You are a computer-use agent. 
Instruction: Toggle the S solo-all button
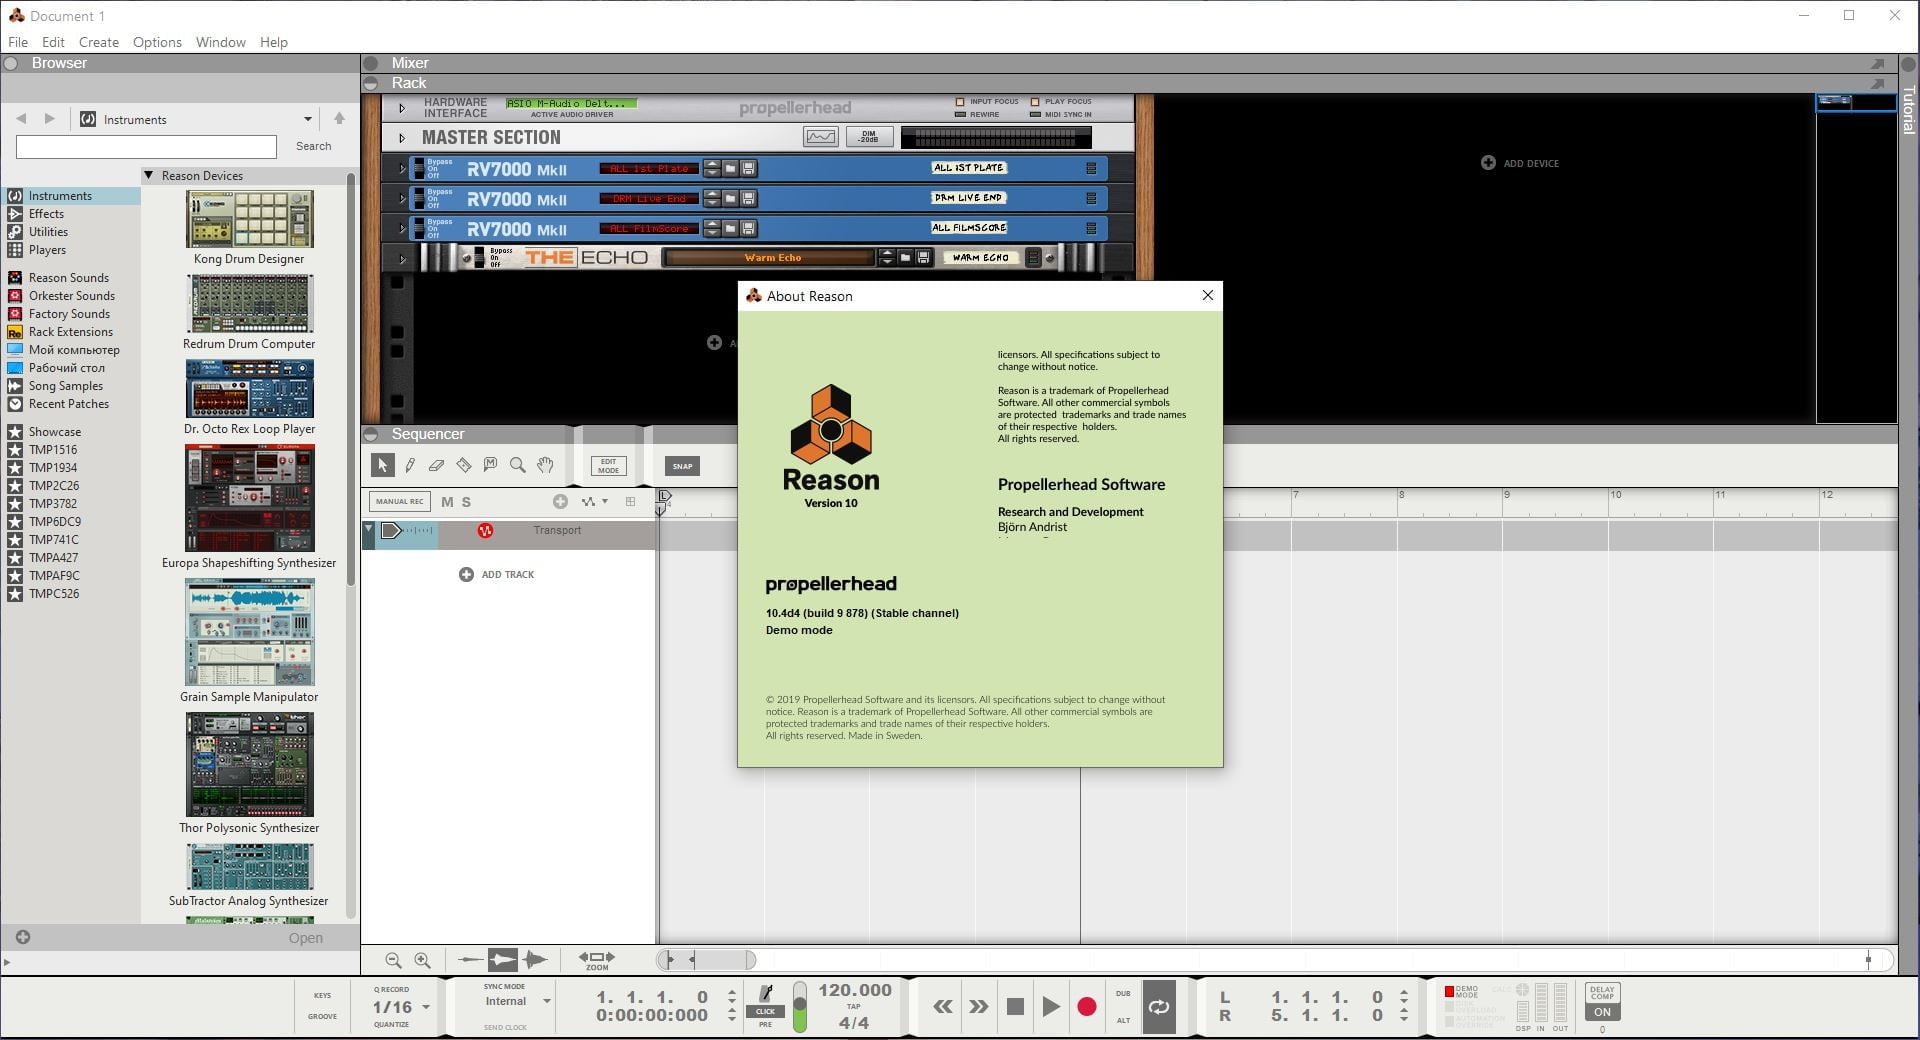(x=466, y=502)
